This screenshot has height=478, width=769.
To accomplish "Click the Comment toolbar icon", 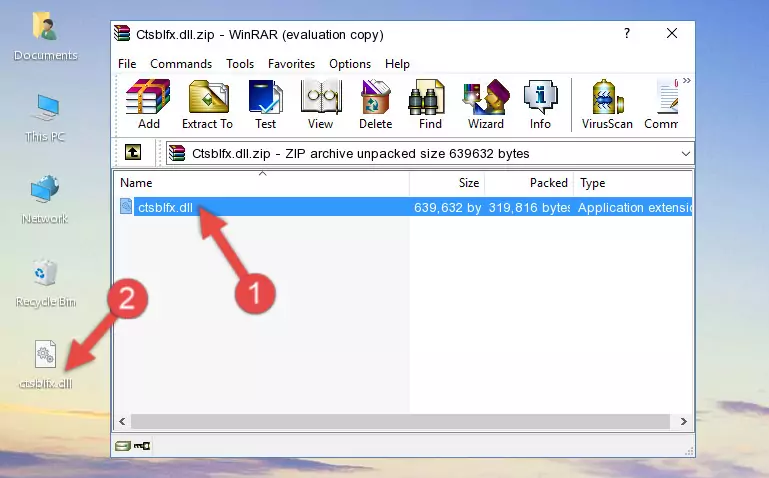I will tap(662, 104).
